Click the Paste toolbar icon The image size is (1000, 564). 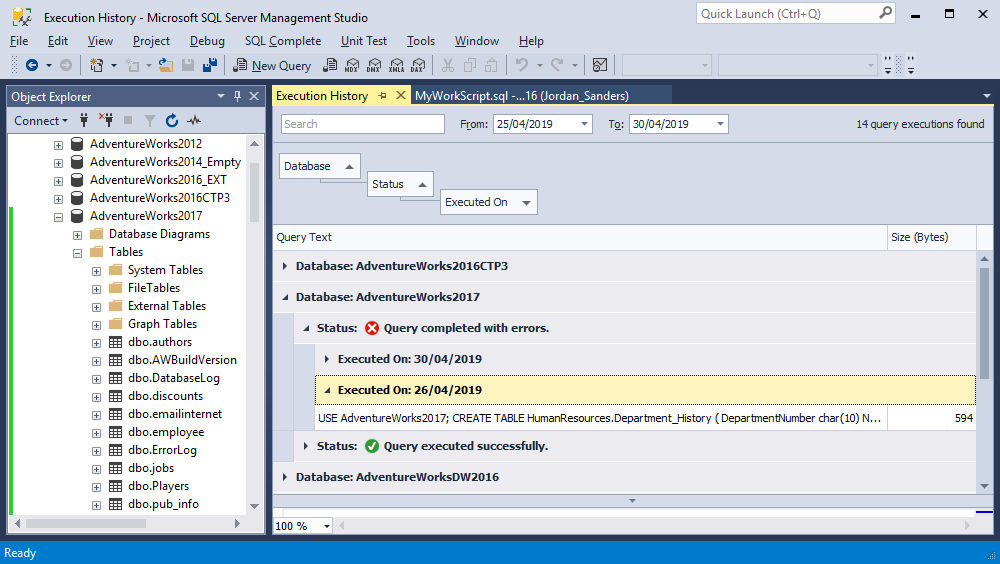click(x=491, y=65)
